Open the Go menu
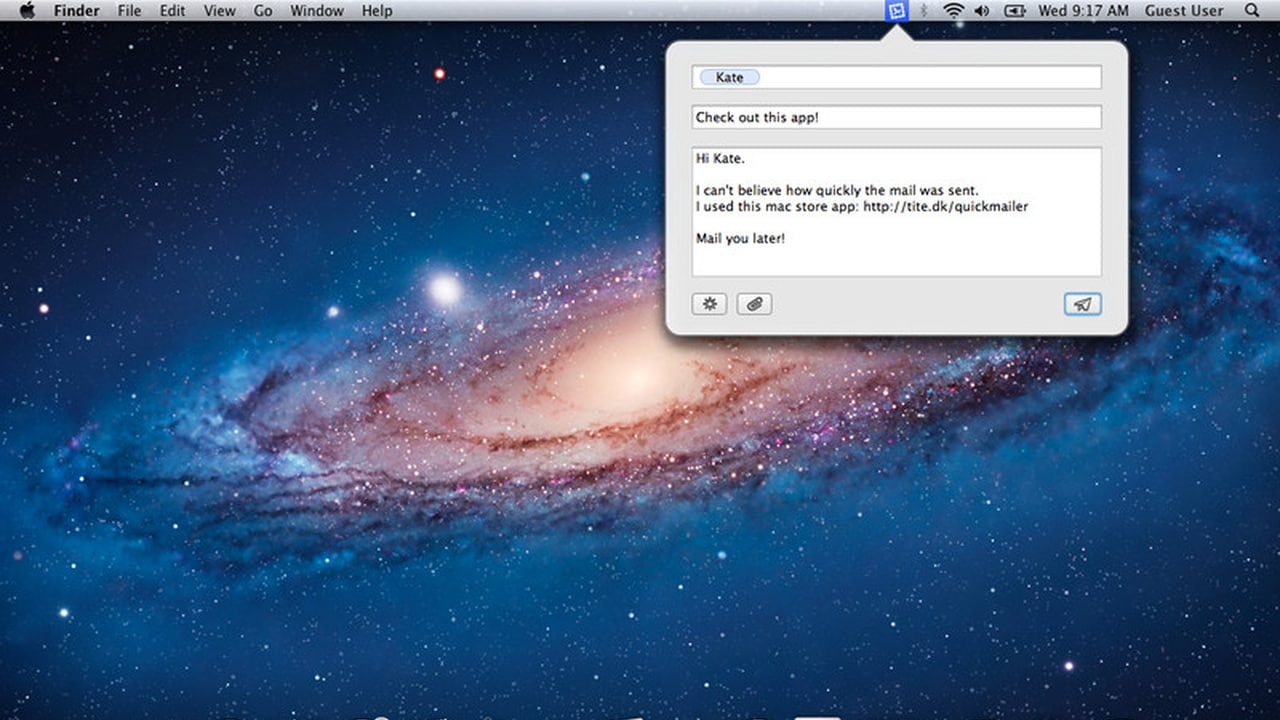This screenshot has height=720, width=1280. (263, 11)
